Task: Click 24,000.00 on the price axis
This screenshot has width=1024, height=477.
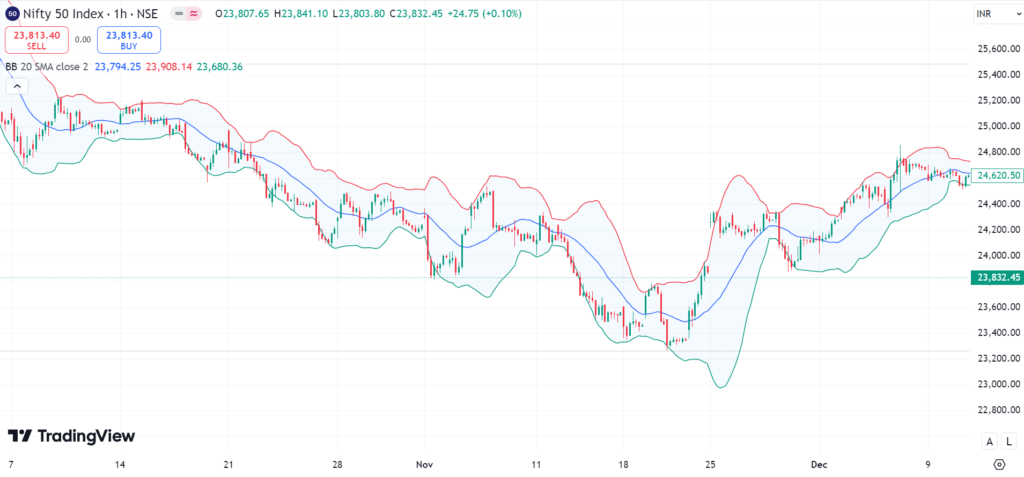Action: point(999,255)
